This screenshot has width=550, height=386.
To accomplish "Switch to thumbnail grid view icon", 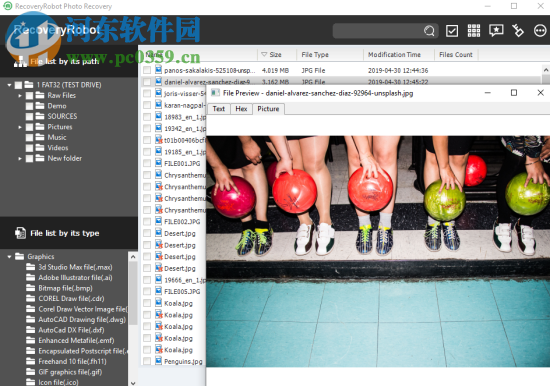I will click(474, 31).
